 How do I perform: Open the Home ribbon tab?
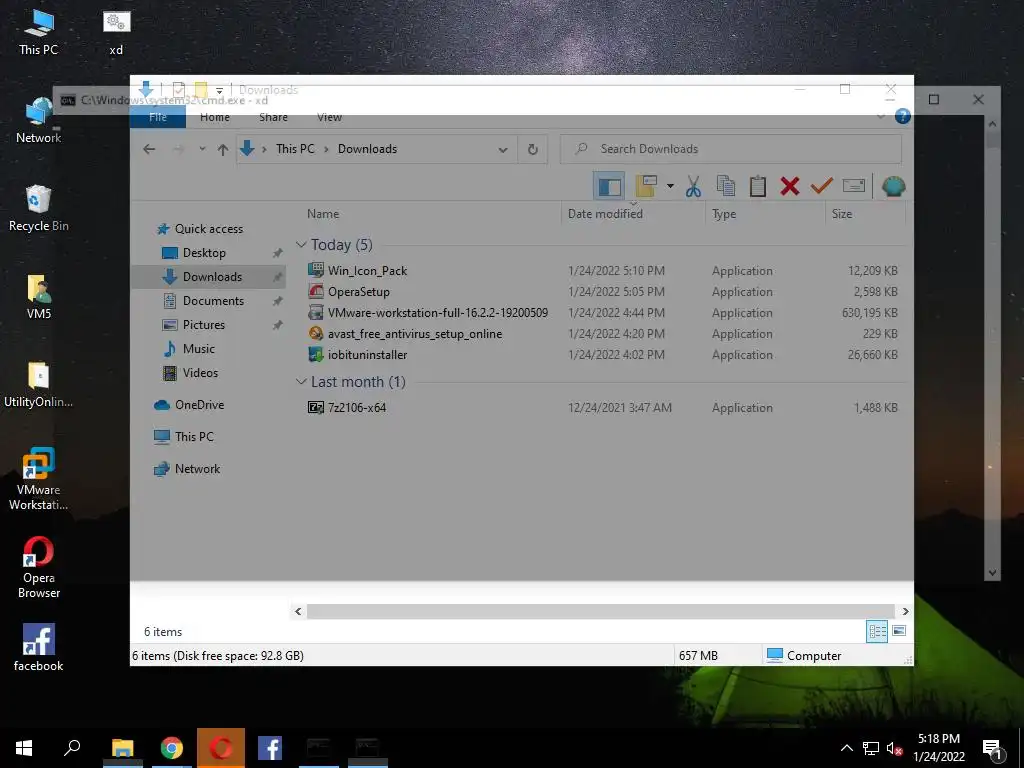pyautogui.click(x=215, y=117)
